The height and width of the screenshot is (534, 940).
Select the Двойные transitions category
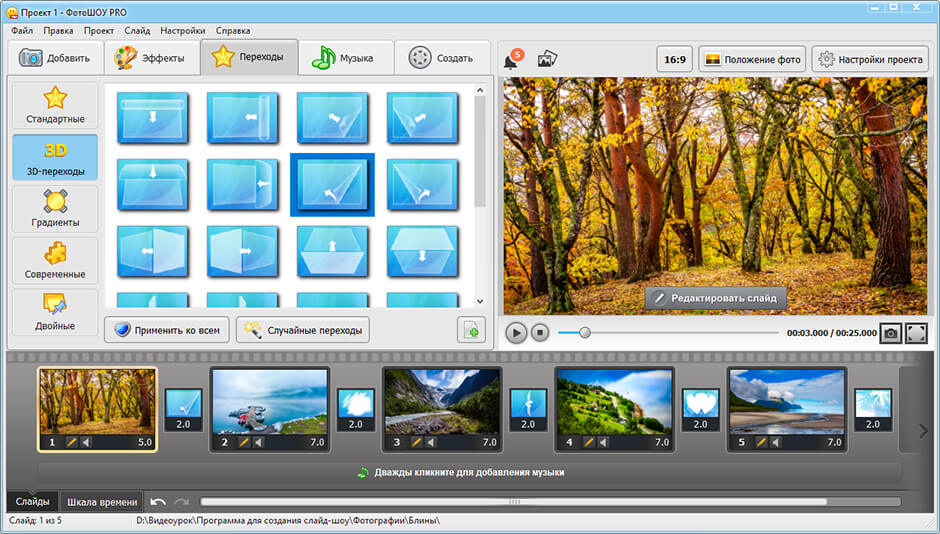pyautogui.click(x=55, y=312)
